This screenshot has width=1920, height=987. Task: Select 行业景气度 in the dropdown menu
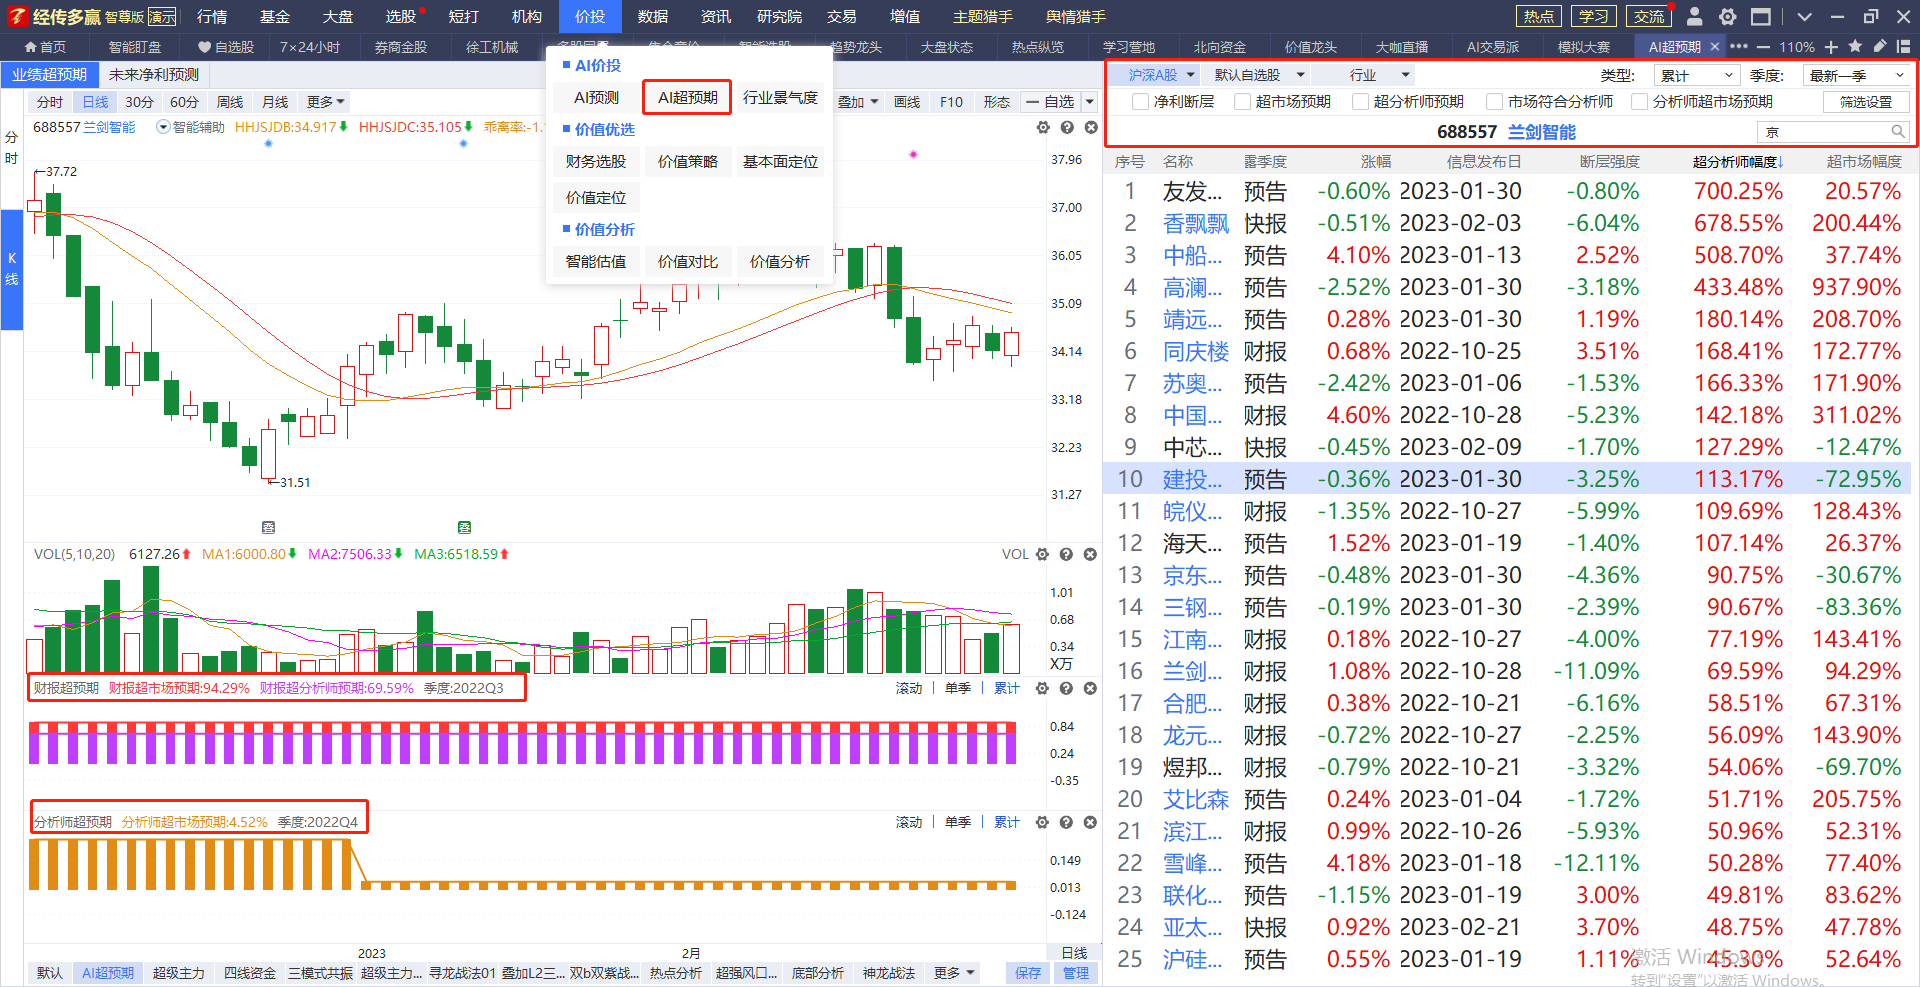(x=780, y=97)
